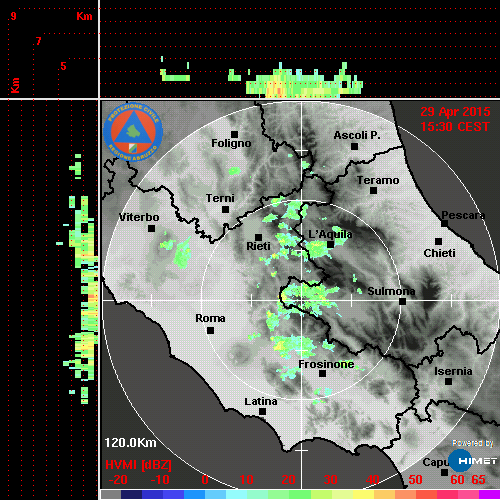Select the Sulmona marker square

click(403, 302)
